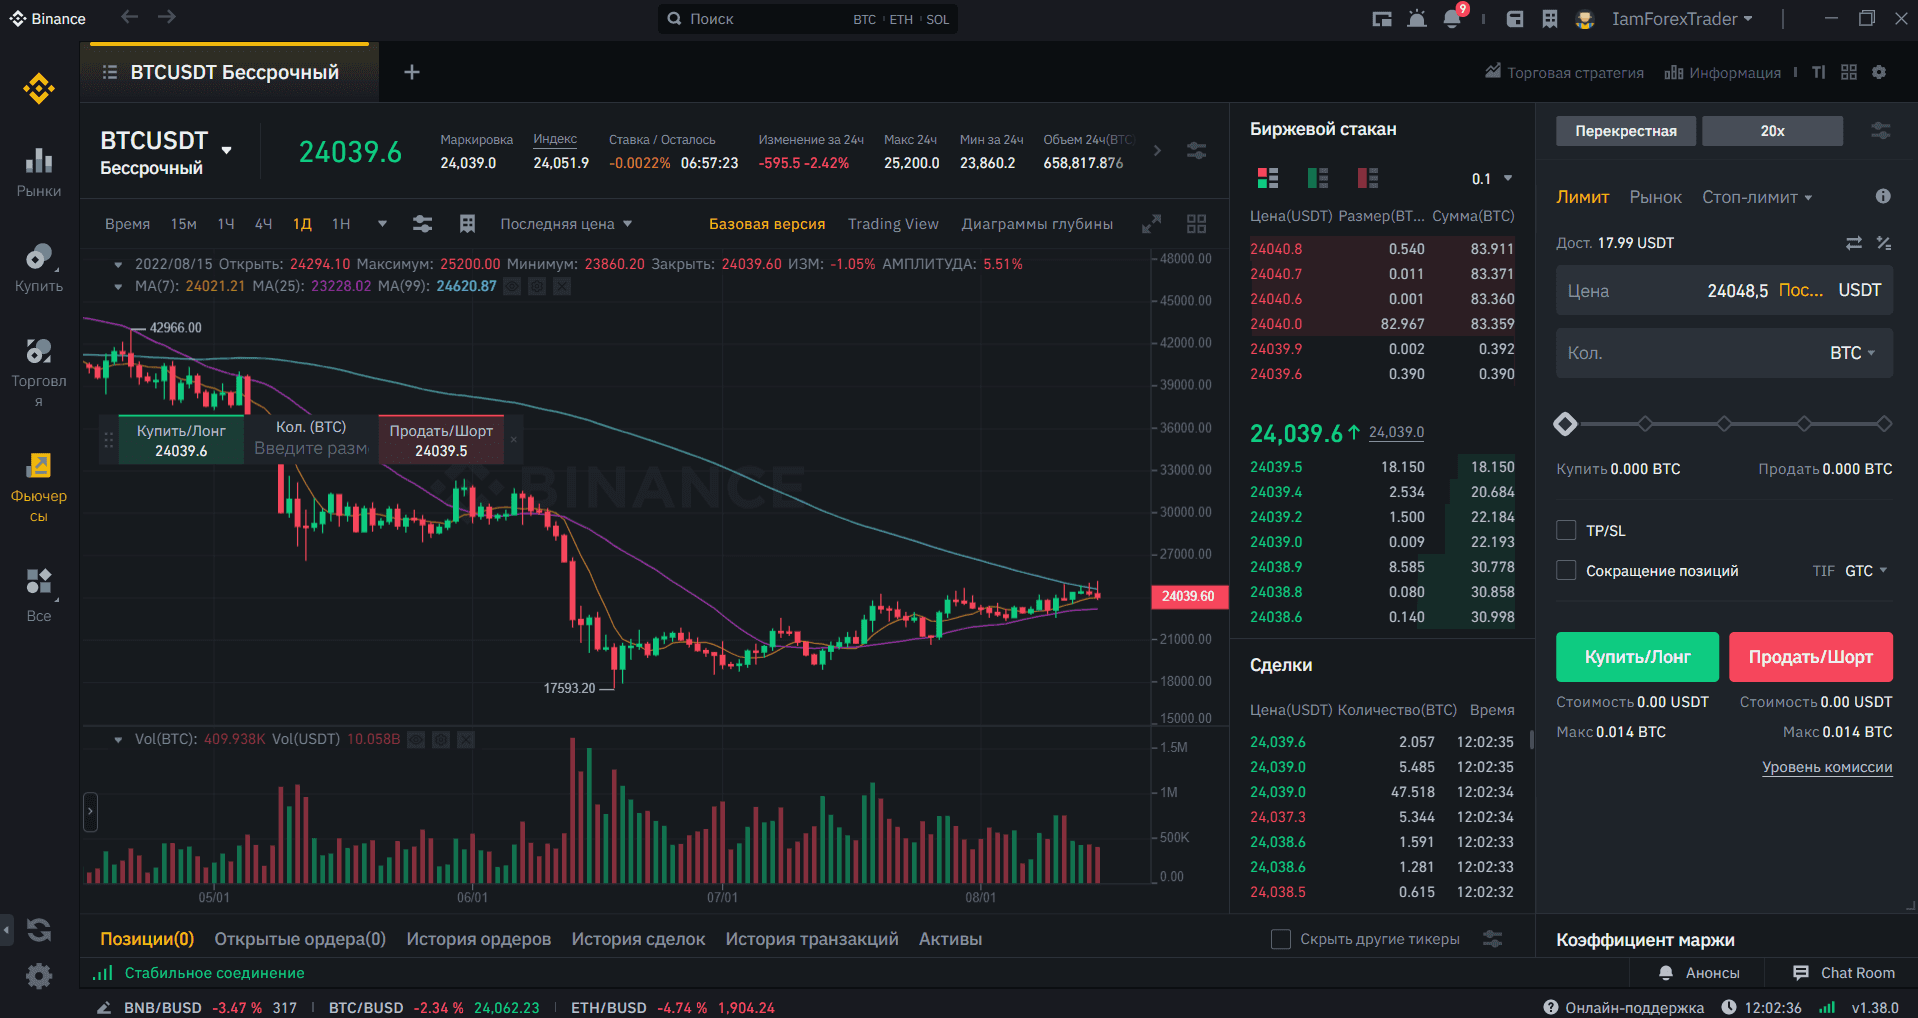Click the picture-in-picture window icon

click(x=1382, y=18)
